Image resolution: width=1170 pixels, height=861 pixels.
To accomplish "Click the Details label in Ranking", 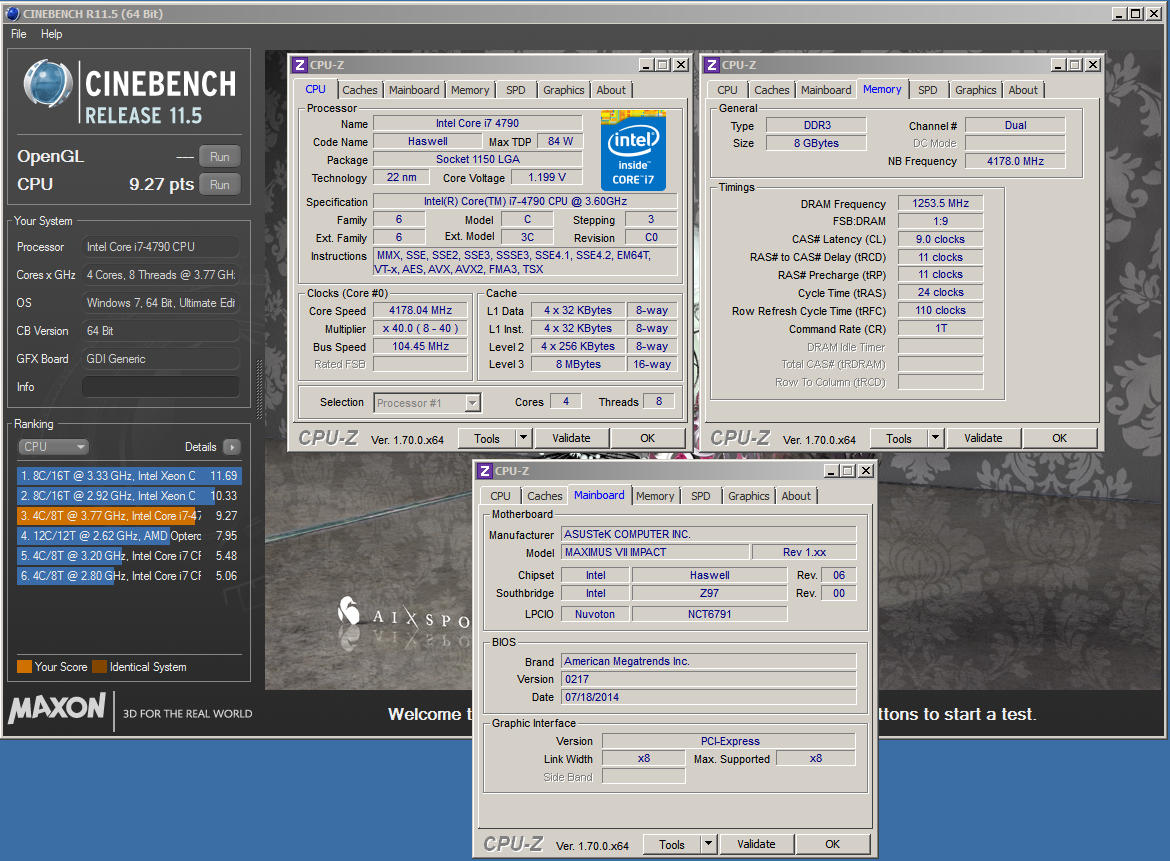I will 201,447.
